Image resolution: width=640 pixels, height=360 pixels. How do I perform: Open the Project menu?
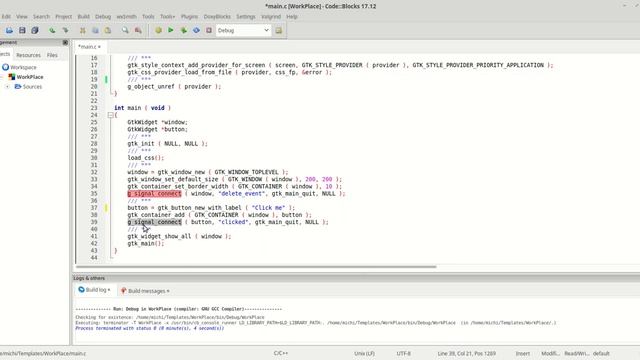point(64,17)
